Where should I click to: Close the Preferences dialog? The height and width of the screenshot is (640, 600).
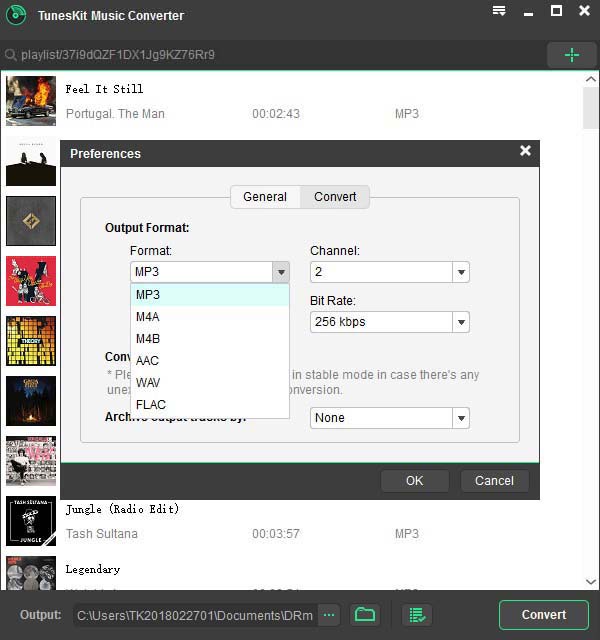point(525,151)
